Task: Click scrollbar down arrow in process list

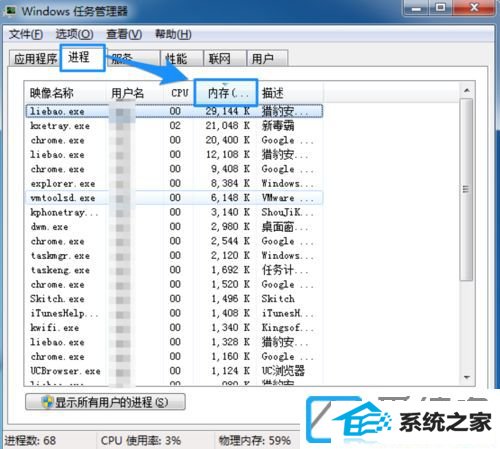Action: (467, 377)
